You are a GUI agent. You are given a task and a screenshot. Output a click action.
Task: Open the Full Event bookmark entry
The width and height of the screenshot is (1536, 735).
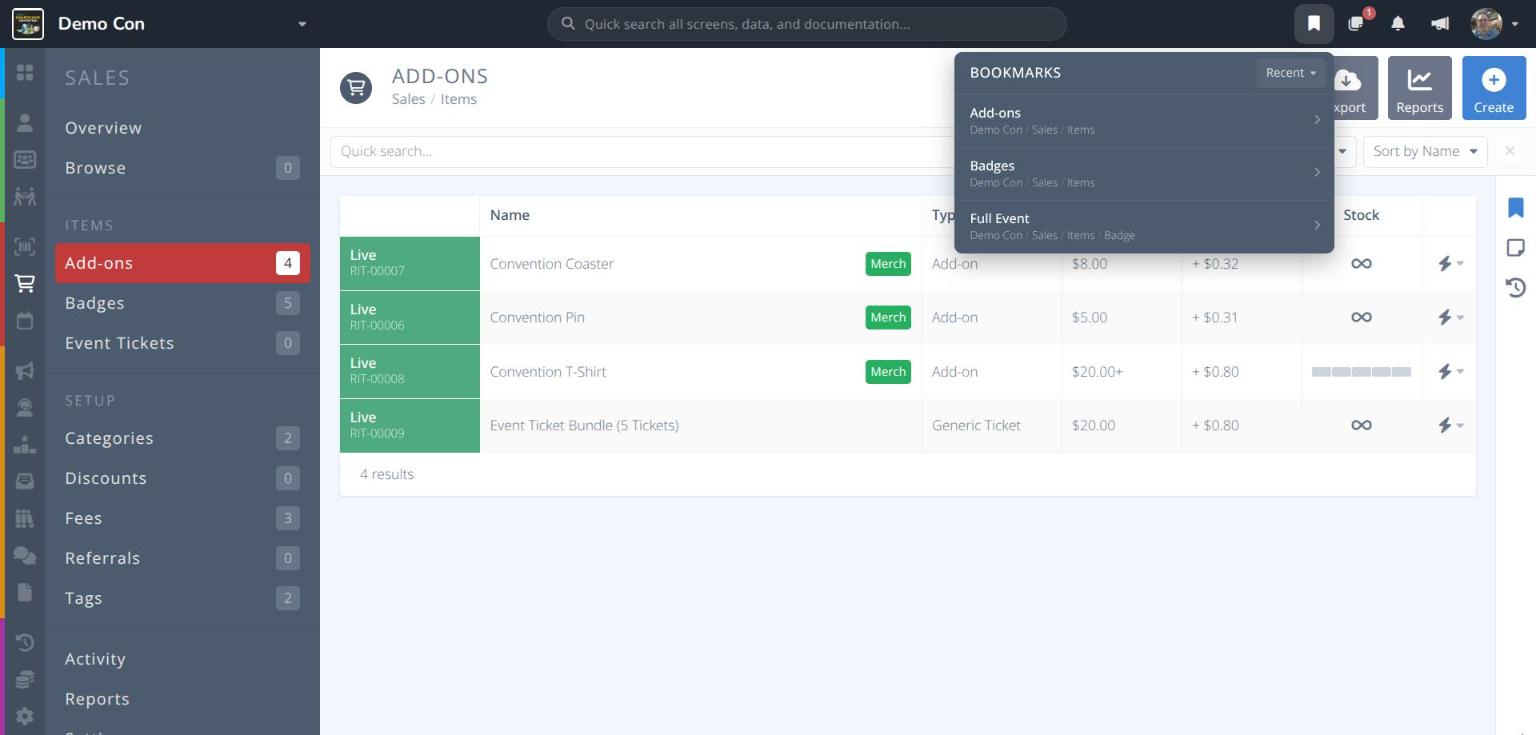pos(1144,226)
